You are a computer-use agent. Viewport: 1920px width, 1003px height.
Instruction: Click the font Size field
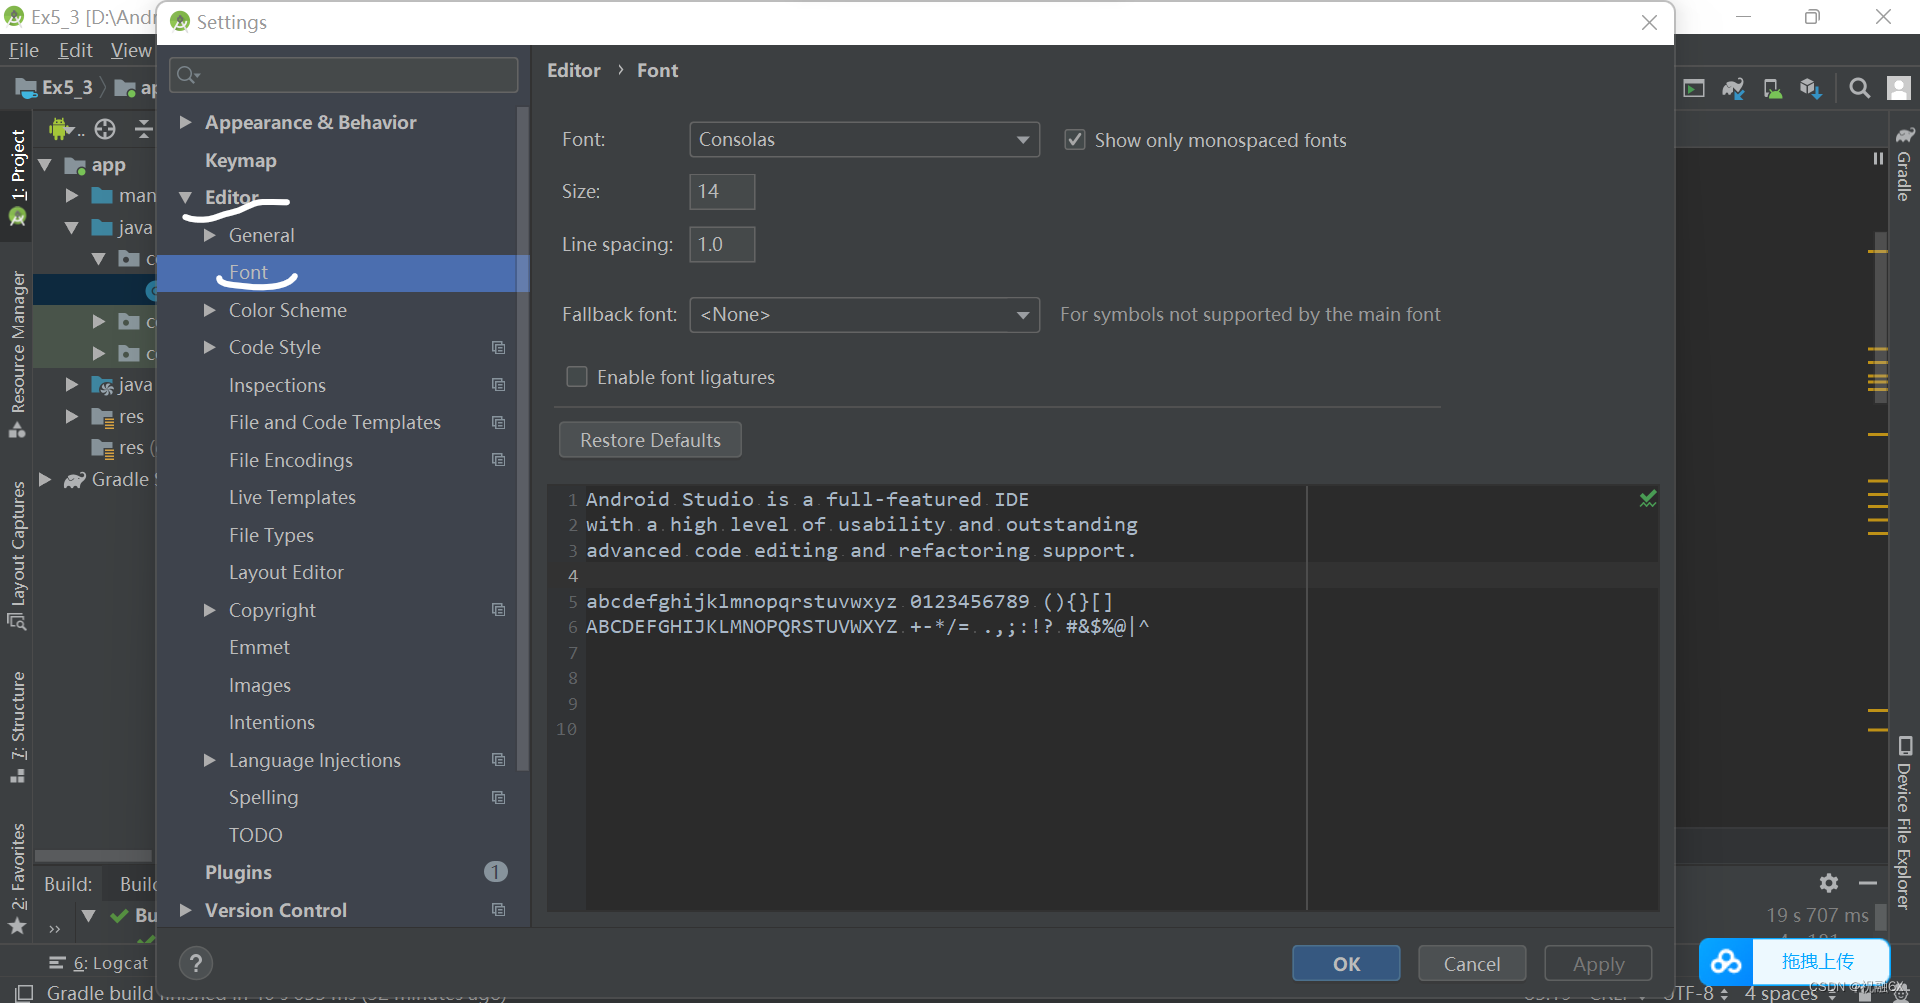pyautogui.click(x=722, y=191)
